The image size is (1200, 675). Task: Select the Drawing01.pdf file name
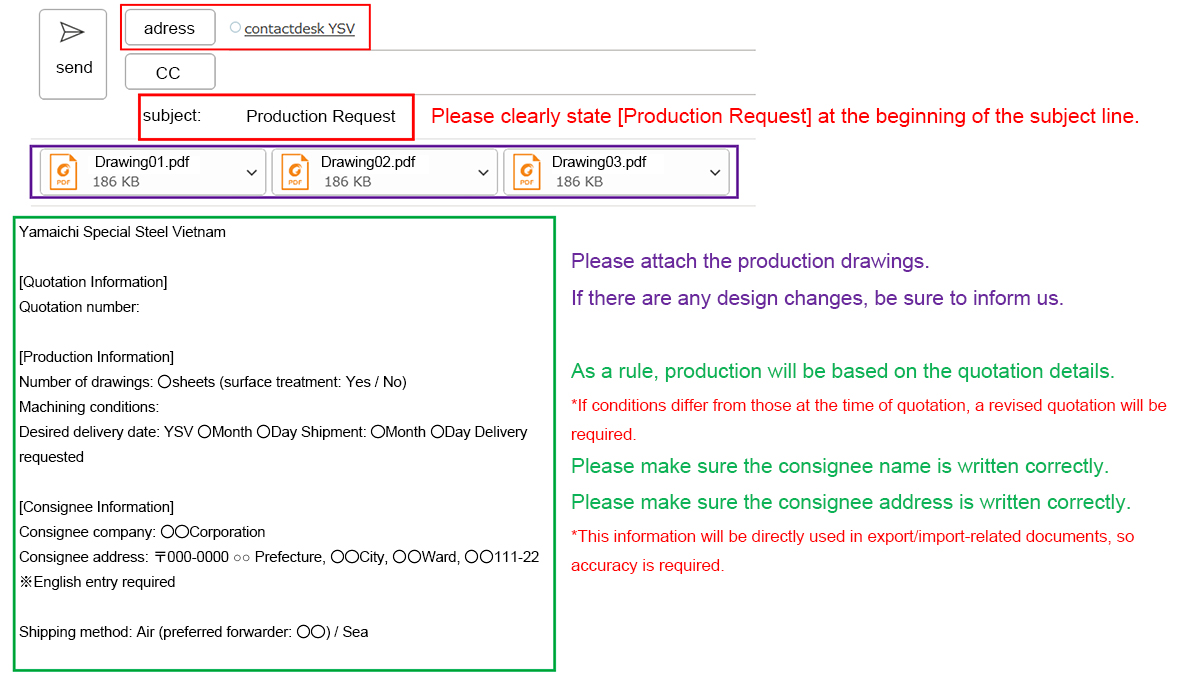pos(141,162)
